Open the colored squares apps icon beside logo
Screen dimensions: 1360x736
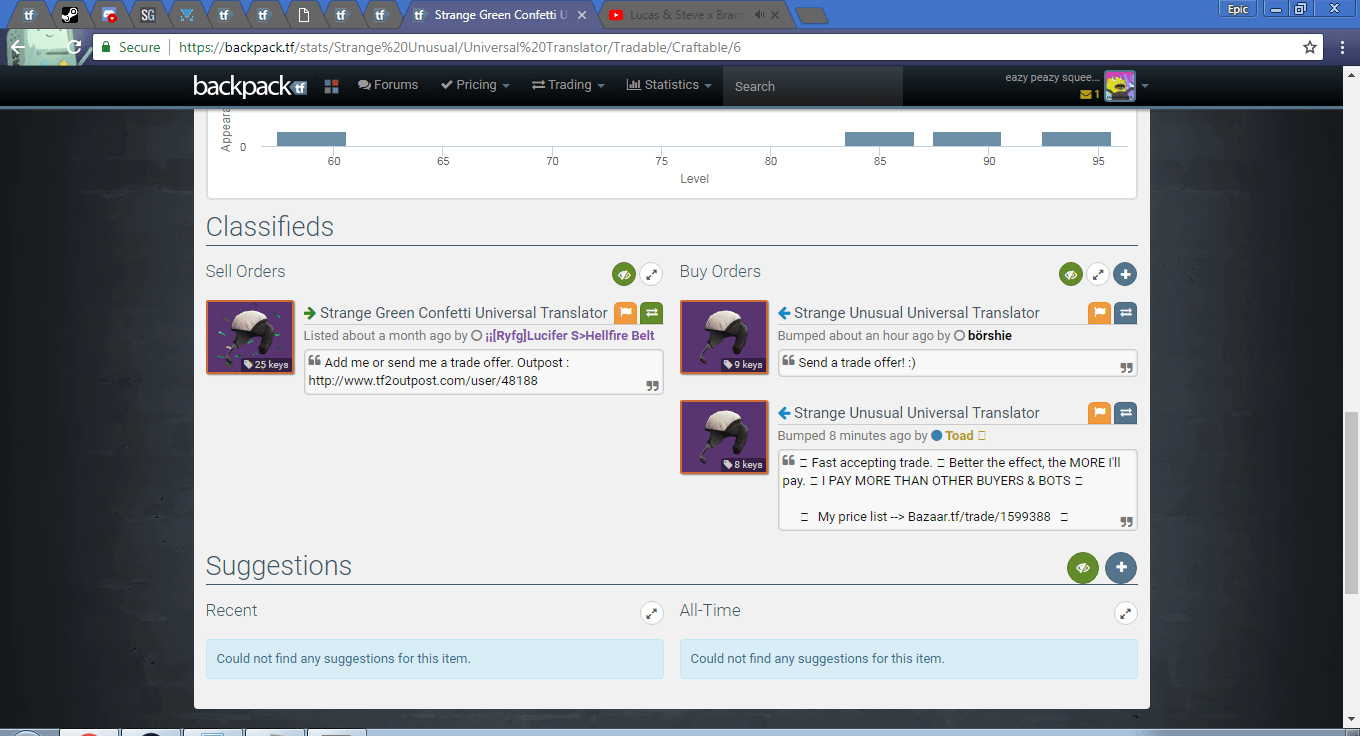click(332, 87)
